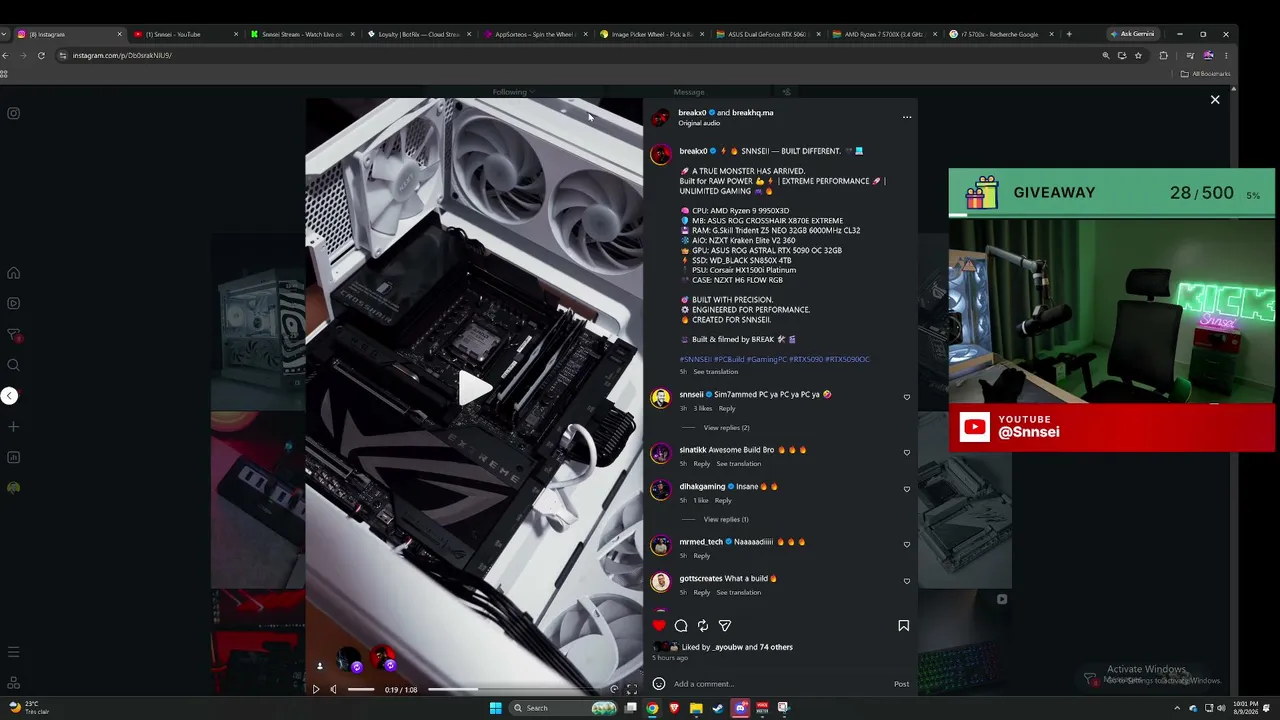Switch to the AppSorteos Spin the Wheel tab

click(535, 34)
